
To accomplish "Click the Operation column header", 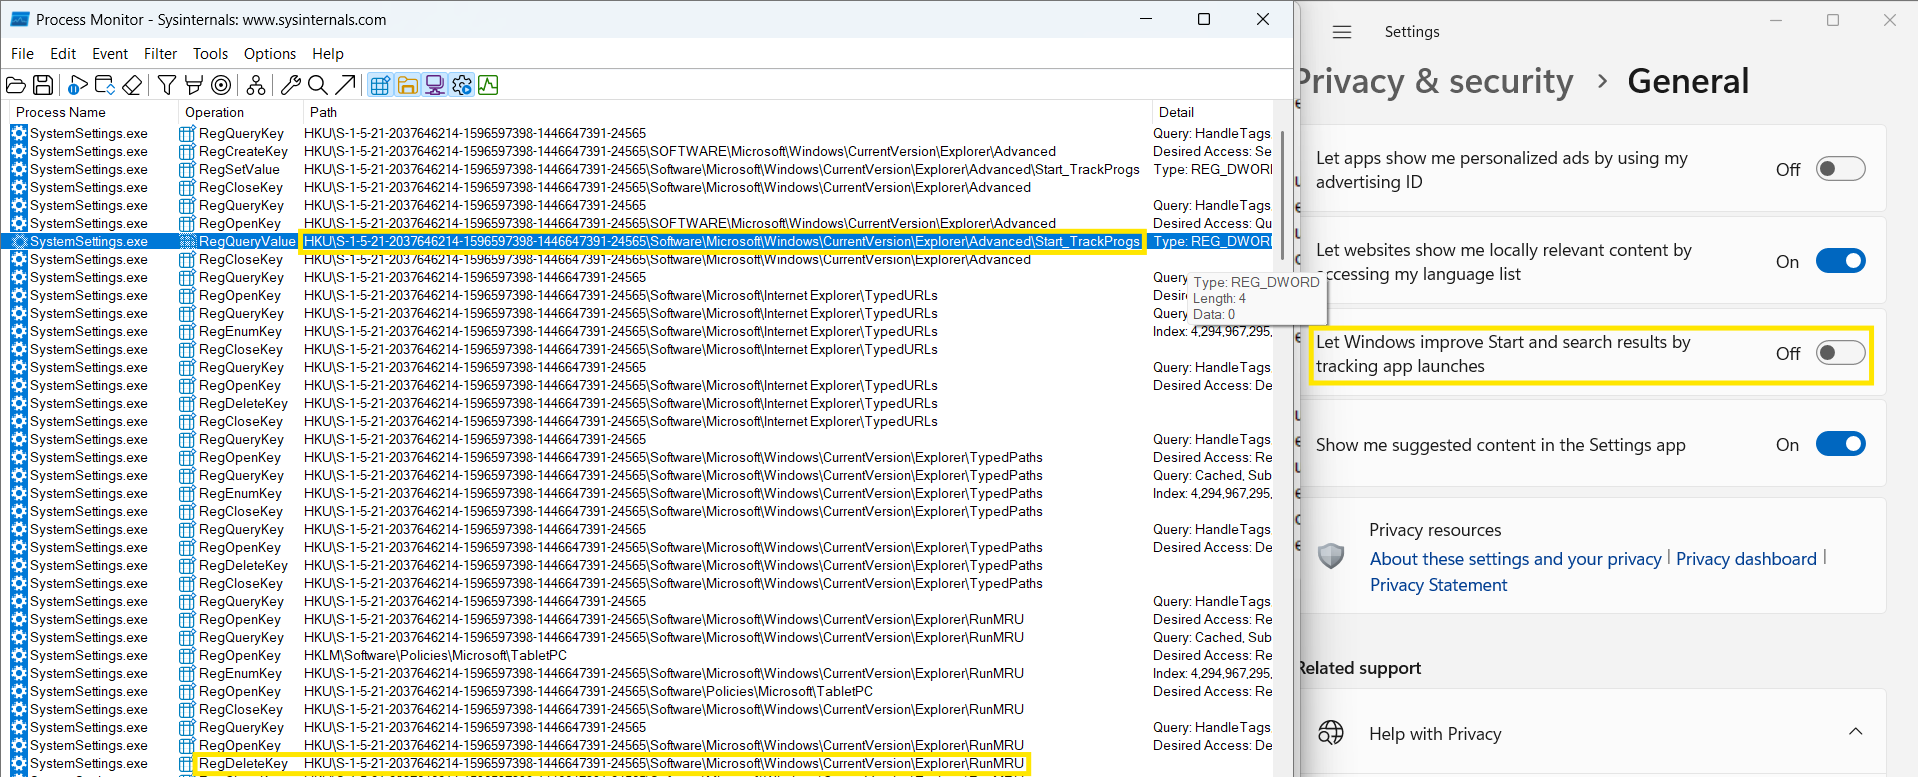I will 241,112.
